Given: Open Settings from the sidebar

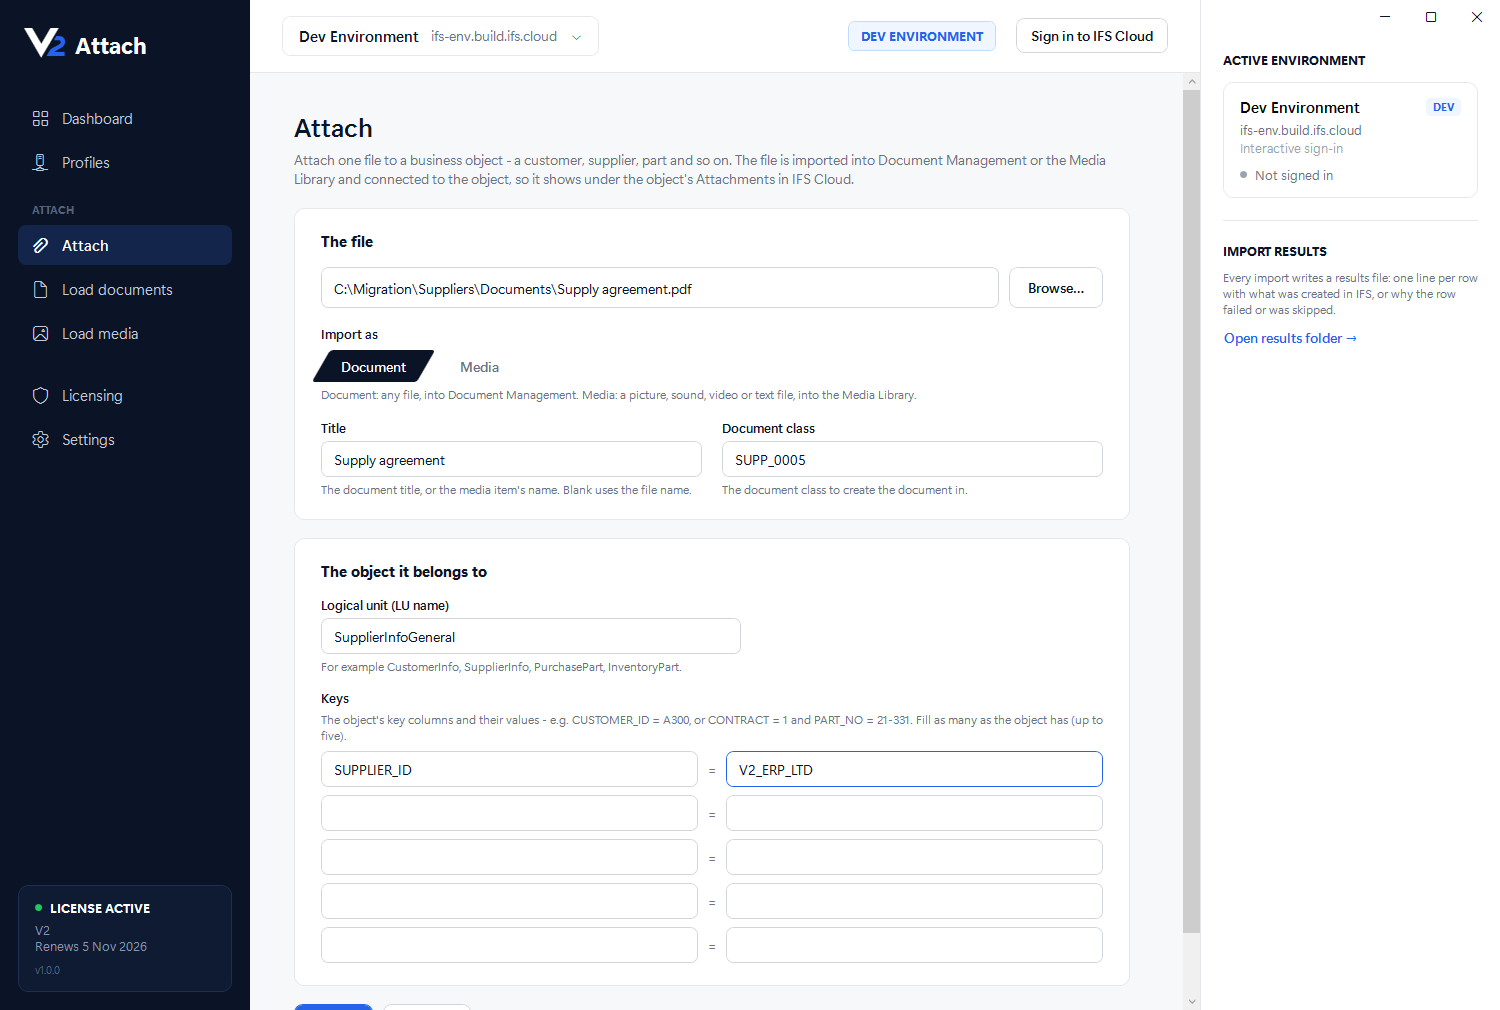Looking at the screenshot, I should pyautogui.click(x=125, y=440).
